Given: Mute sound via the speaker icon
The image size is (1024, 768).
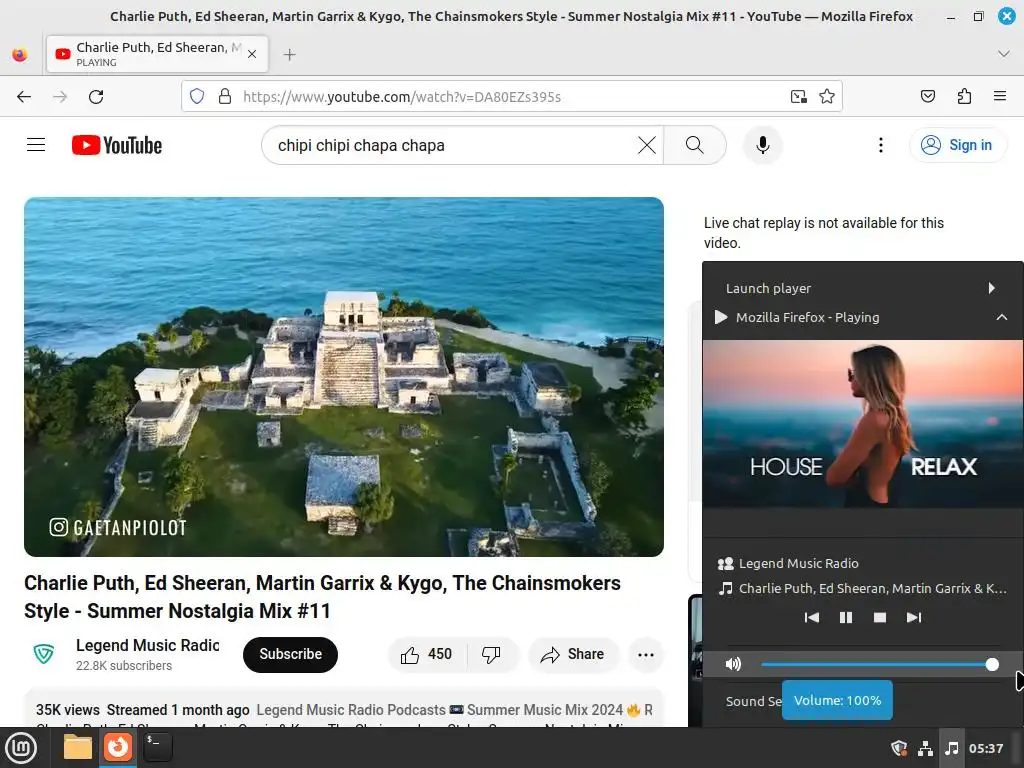Looking at the screenshot, I should 733,664.
